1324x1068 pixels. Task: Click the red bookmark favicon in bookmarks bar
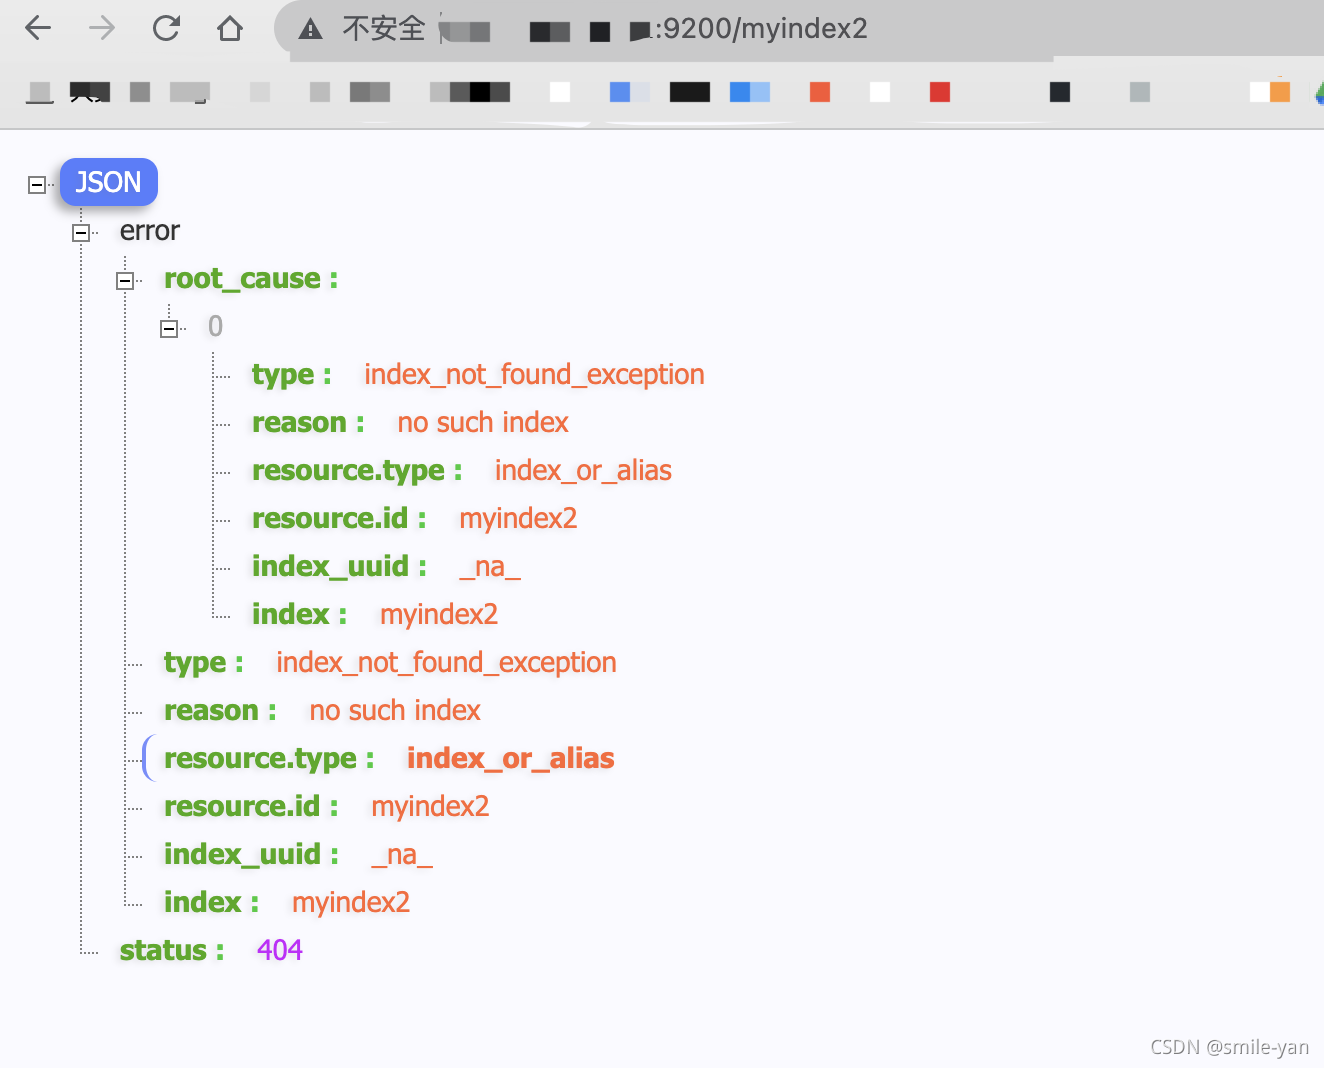[x=940, y=92]
